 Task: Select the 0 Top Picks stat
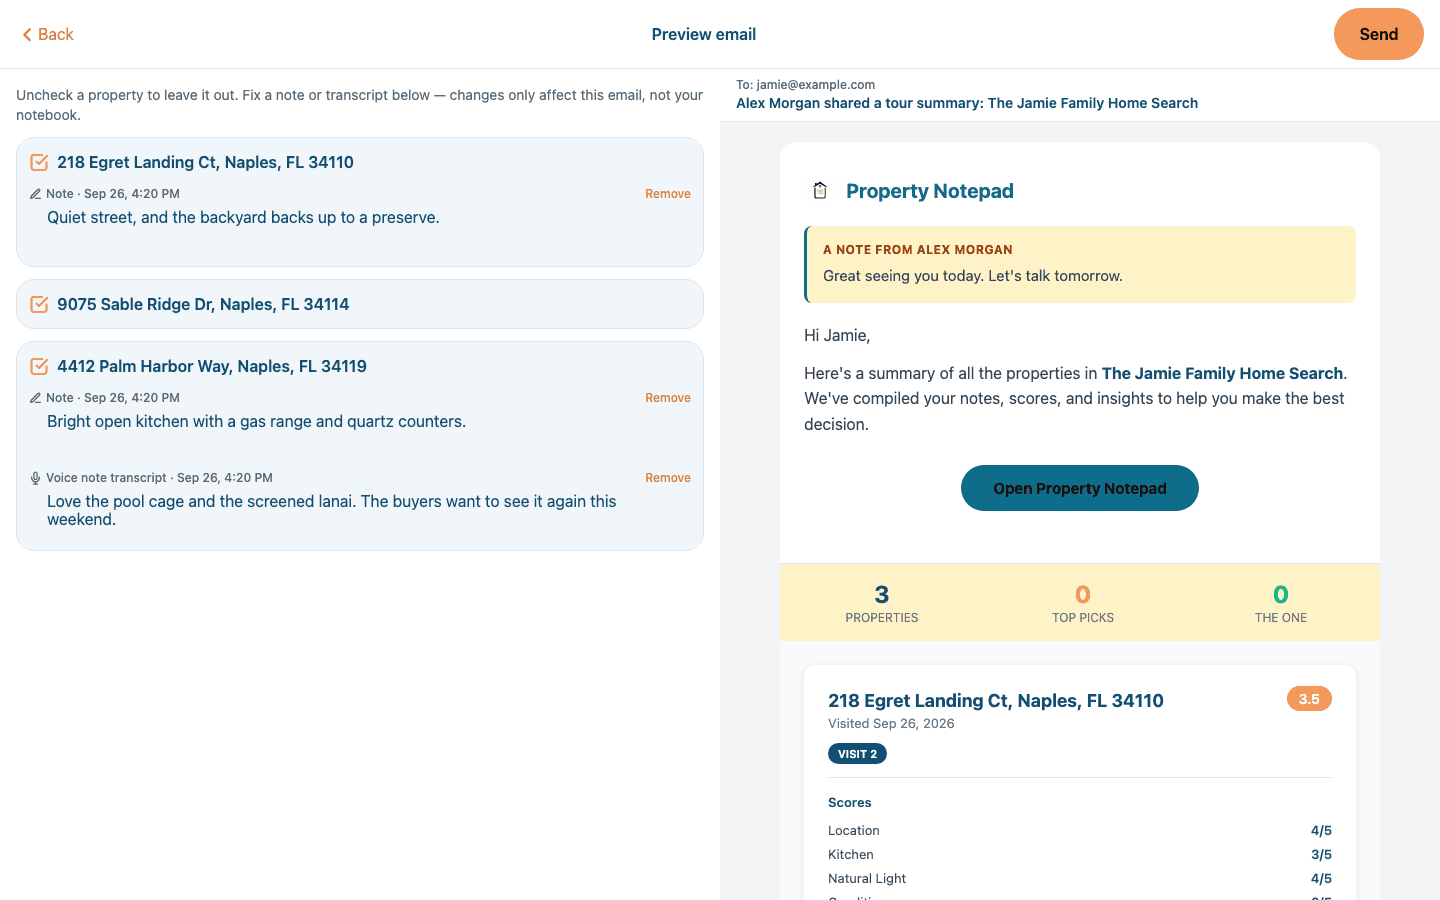pyautogui.click(x=1083, y=603)
